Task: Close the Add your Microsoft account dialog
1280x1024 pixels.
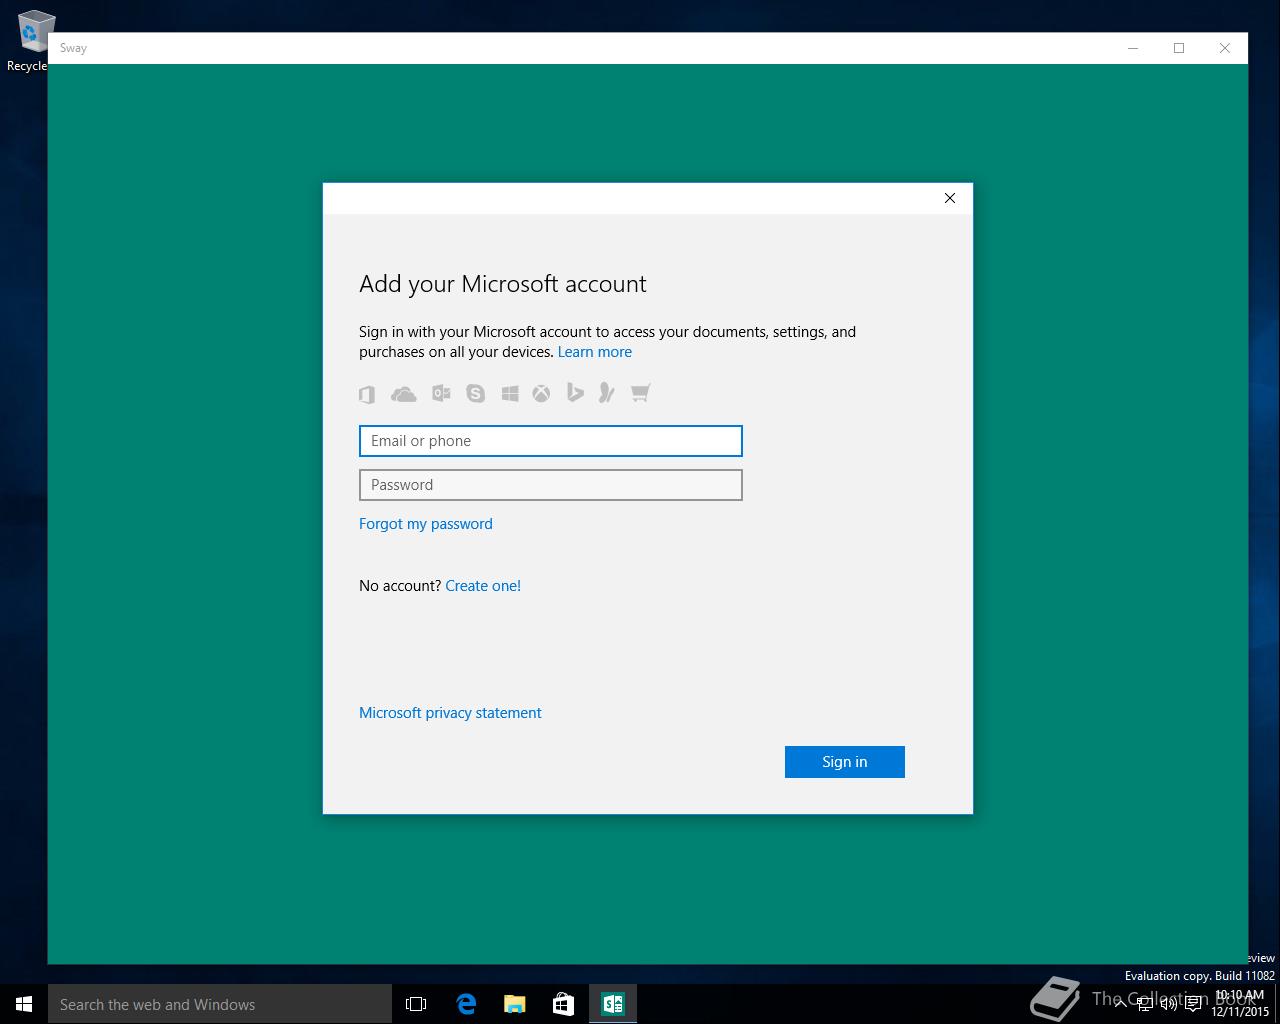Action: tap(950, 198)
